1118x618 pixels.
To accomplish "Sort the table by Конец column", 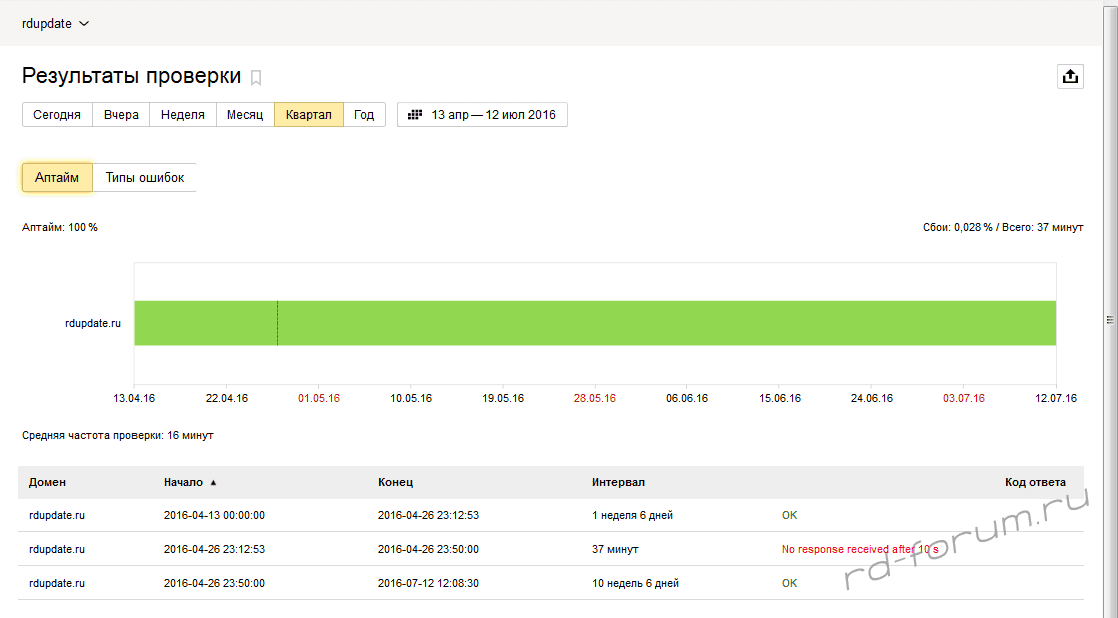I will [x=395, y=482].
